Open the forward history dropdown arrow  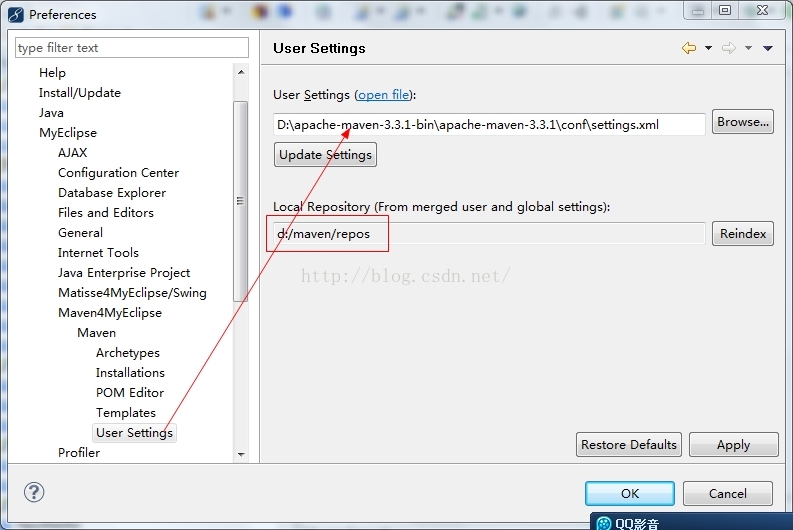pos(748,48)
